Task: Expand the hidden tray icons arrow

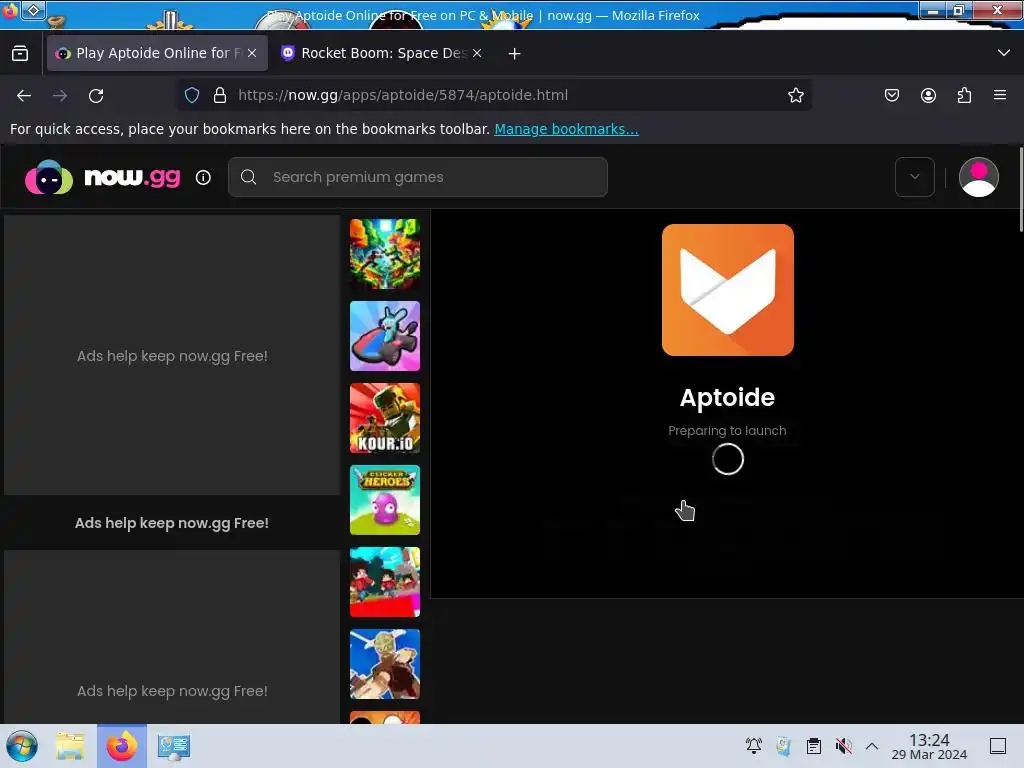Action: point(872,746)
